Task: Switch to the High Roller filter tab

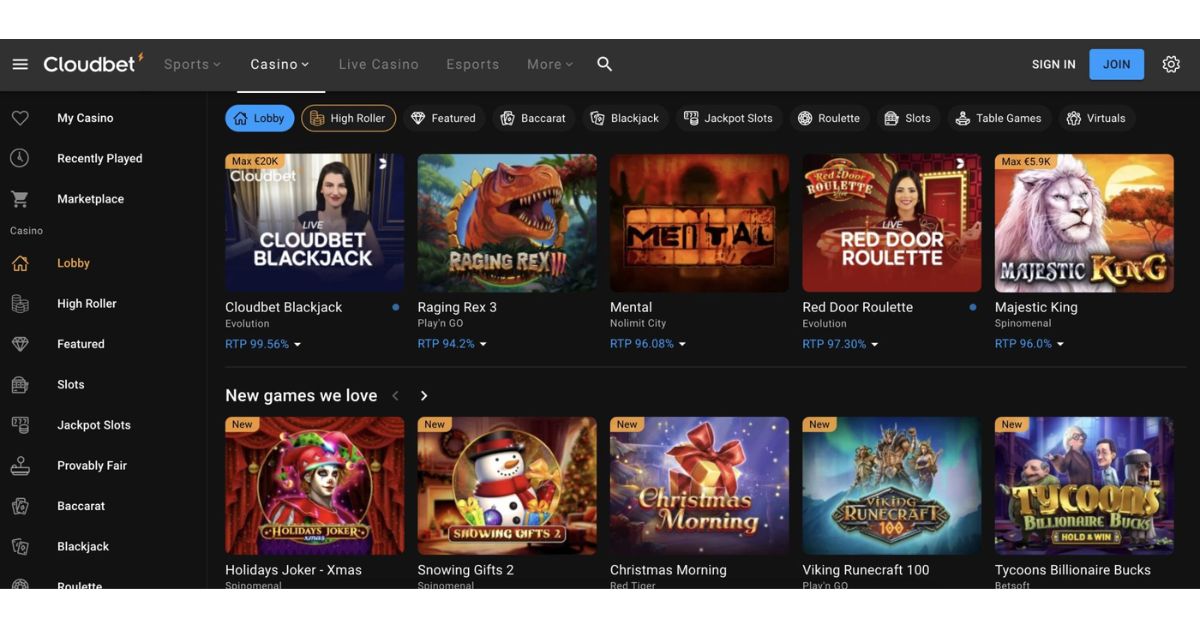Action: (x=348, y=118)
